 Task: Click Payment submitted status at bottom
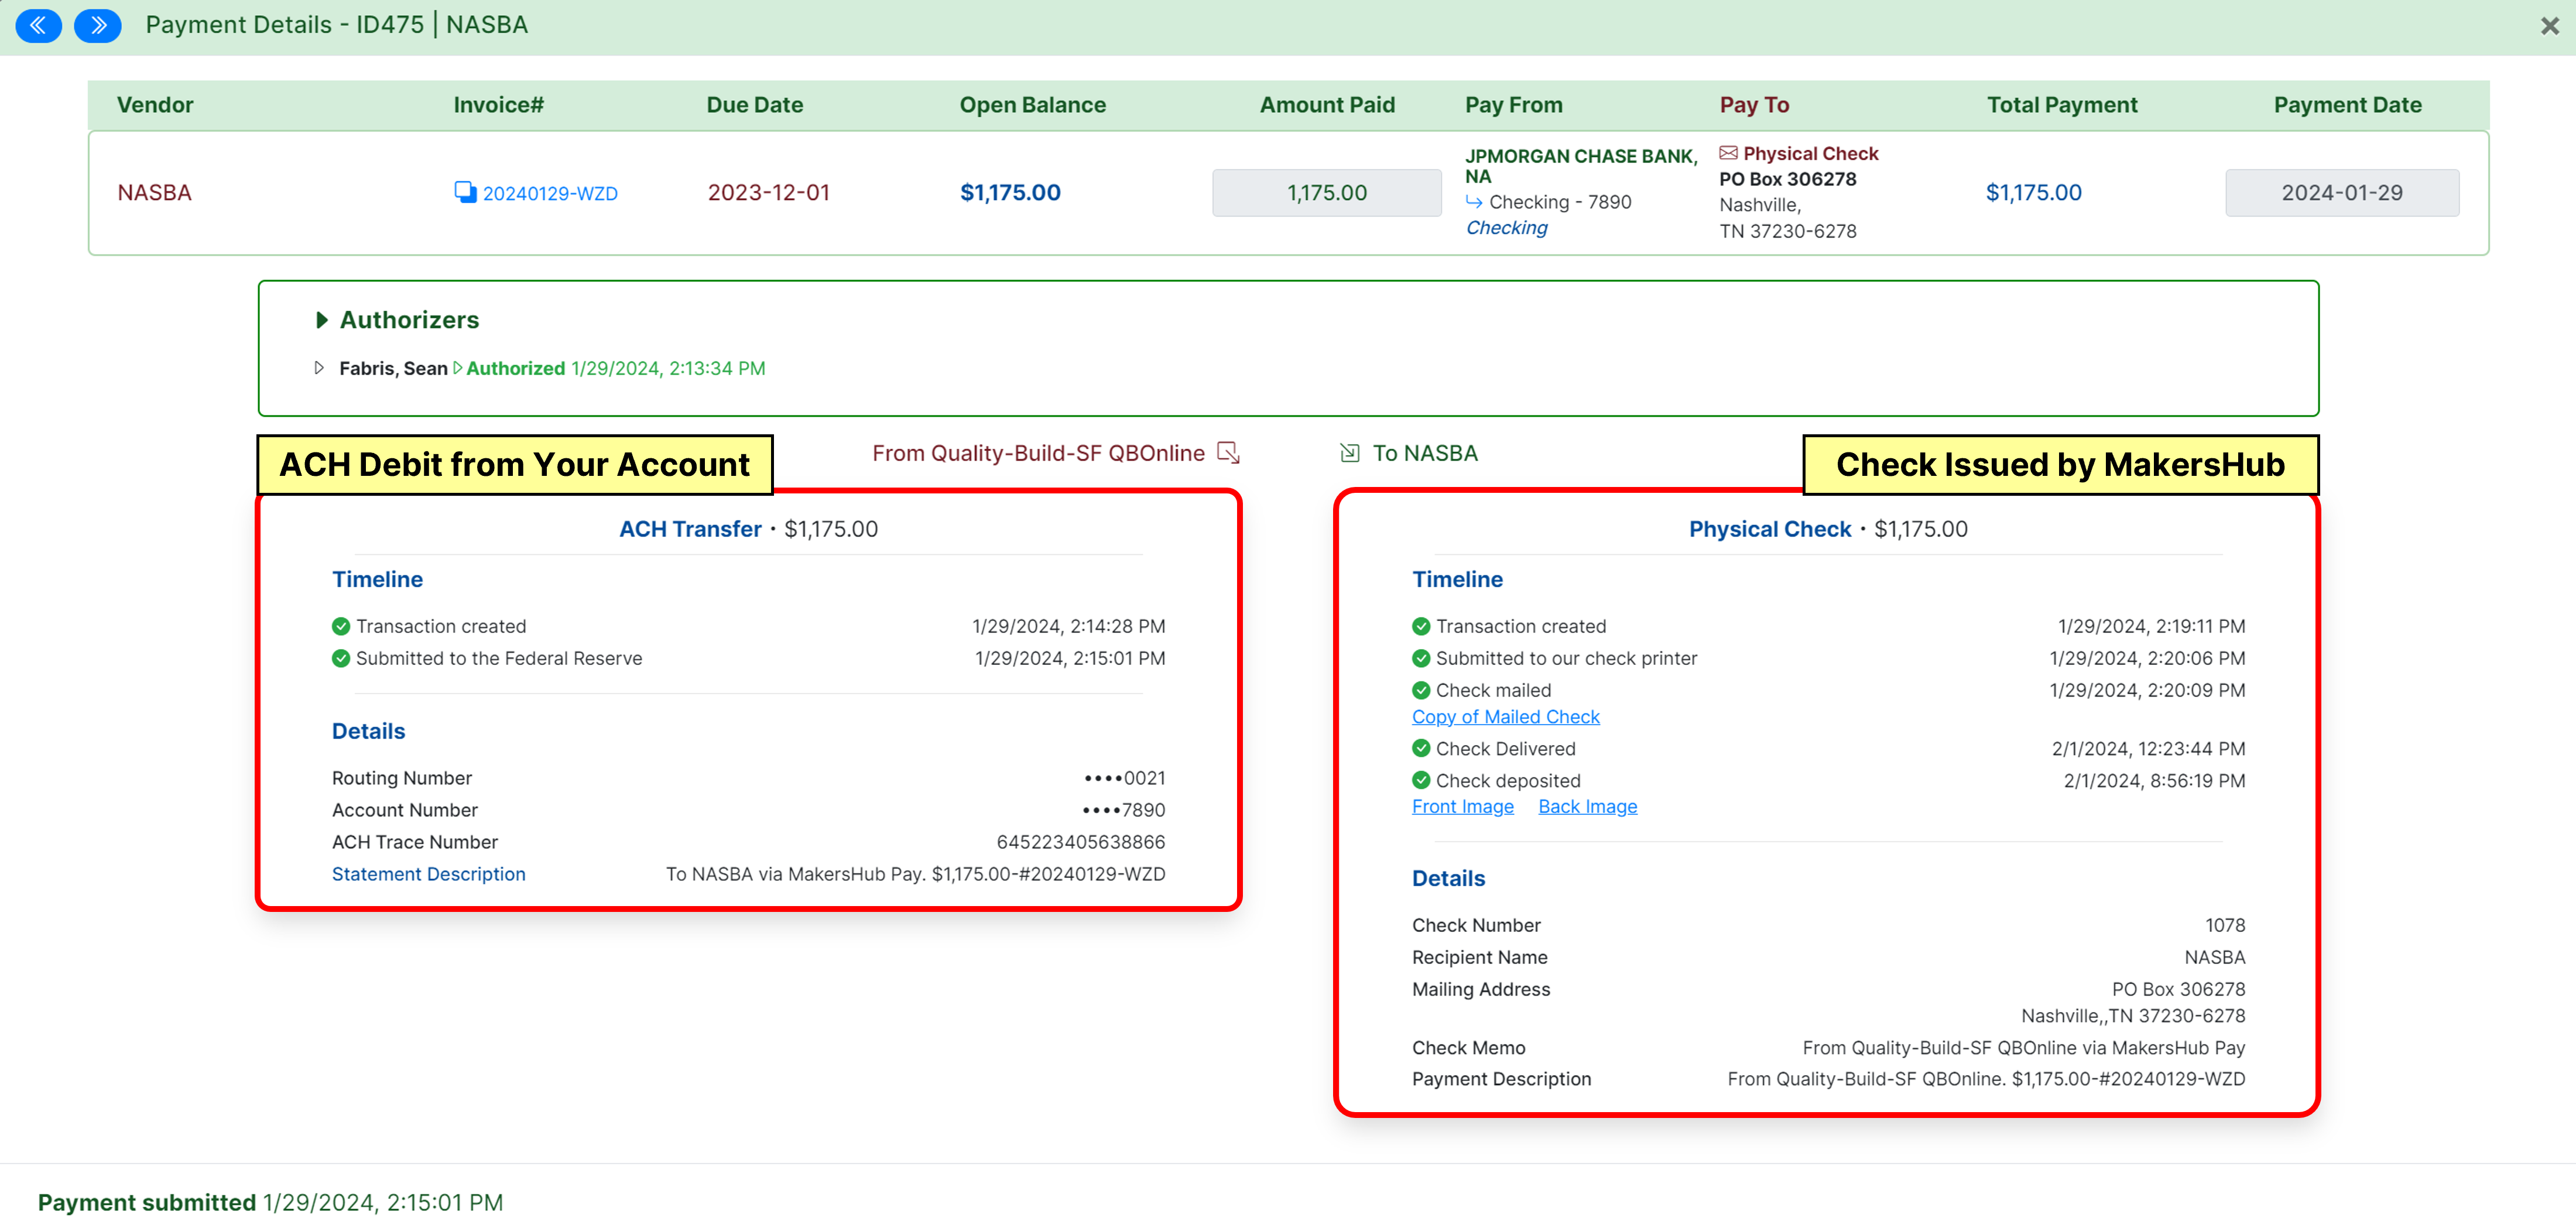coord(270,1202)
